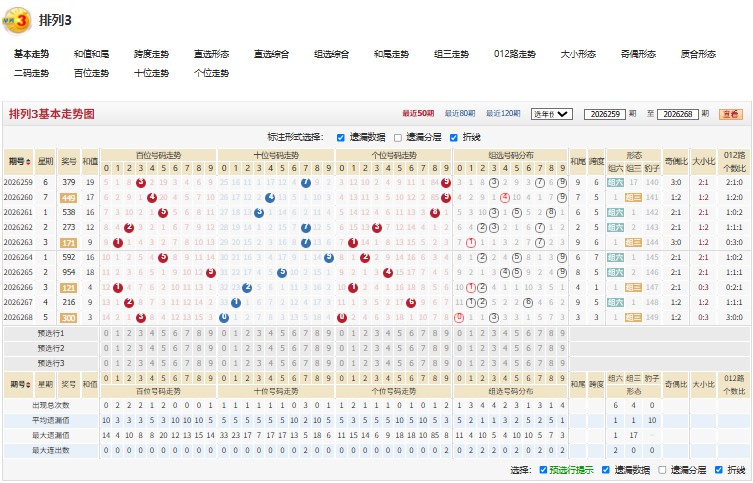Sort using the bottom 期号 header arrows
753x483 pixels.
tap(28, 385)
